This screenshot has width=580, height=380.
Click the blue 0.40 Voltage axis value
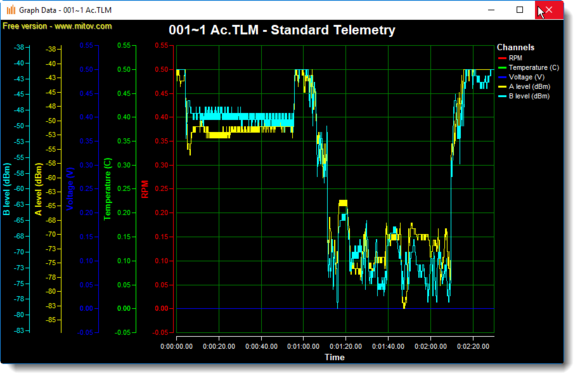click(87, 117)
